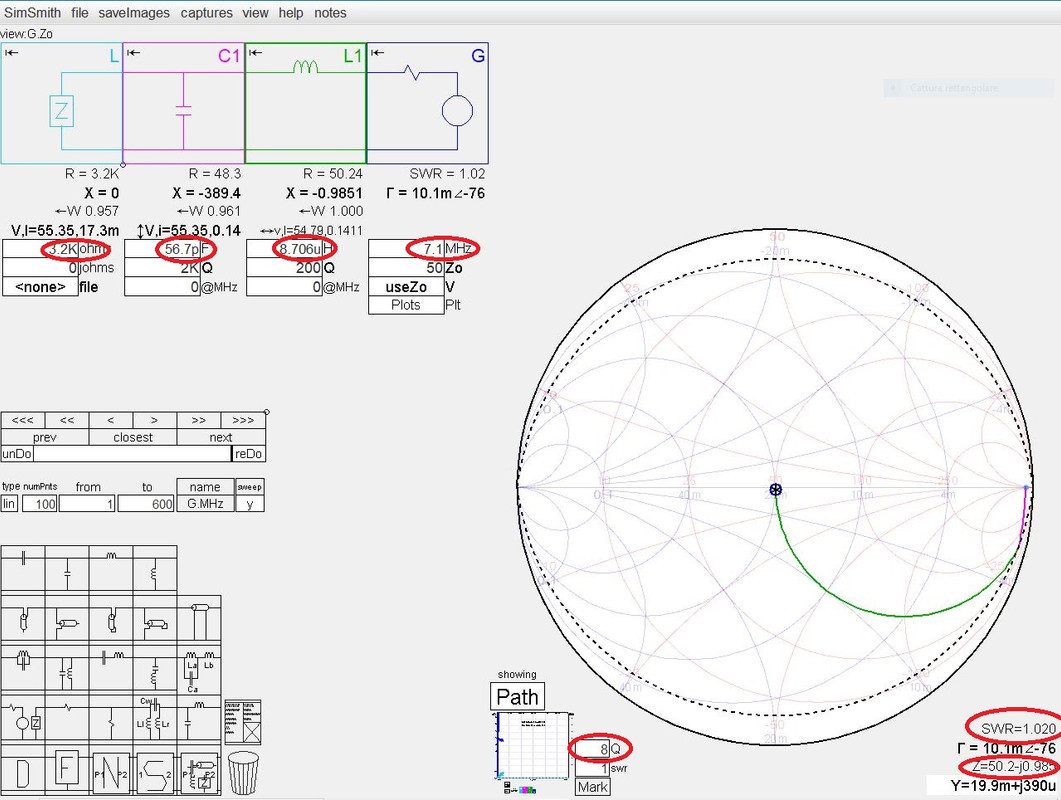Pick the La Lb Ca tee network element
Screen dimensions: 1061x800
pos(199,669)
